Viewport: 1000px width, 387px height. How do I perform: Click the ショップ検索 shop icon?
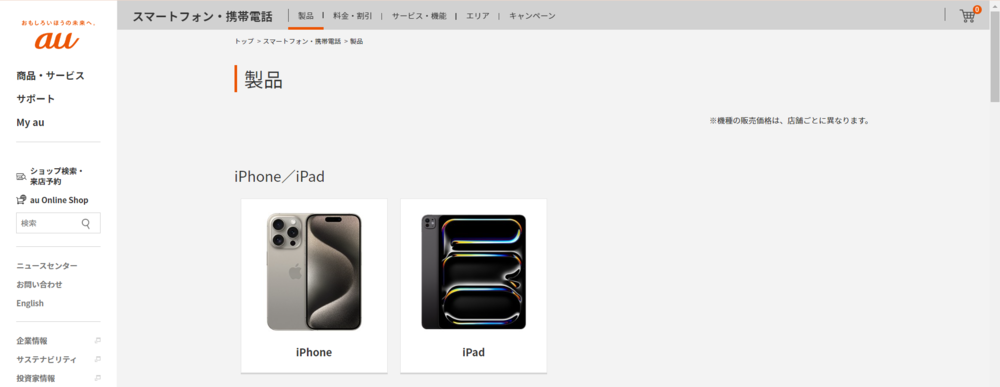coord(21,176)
